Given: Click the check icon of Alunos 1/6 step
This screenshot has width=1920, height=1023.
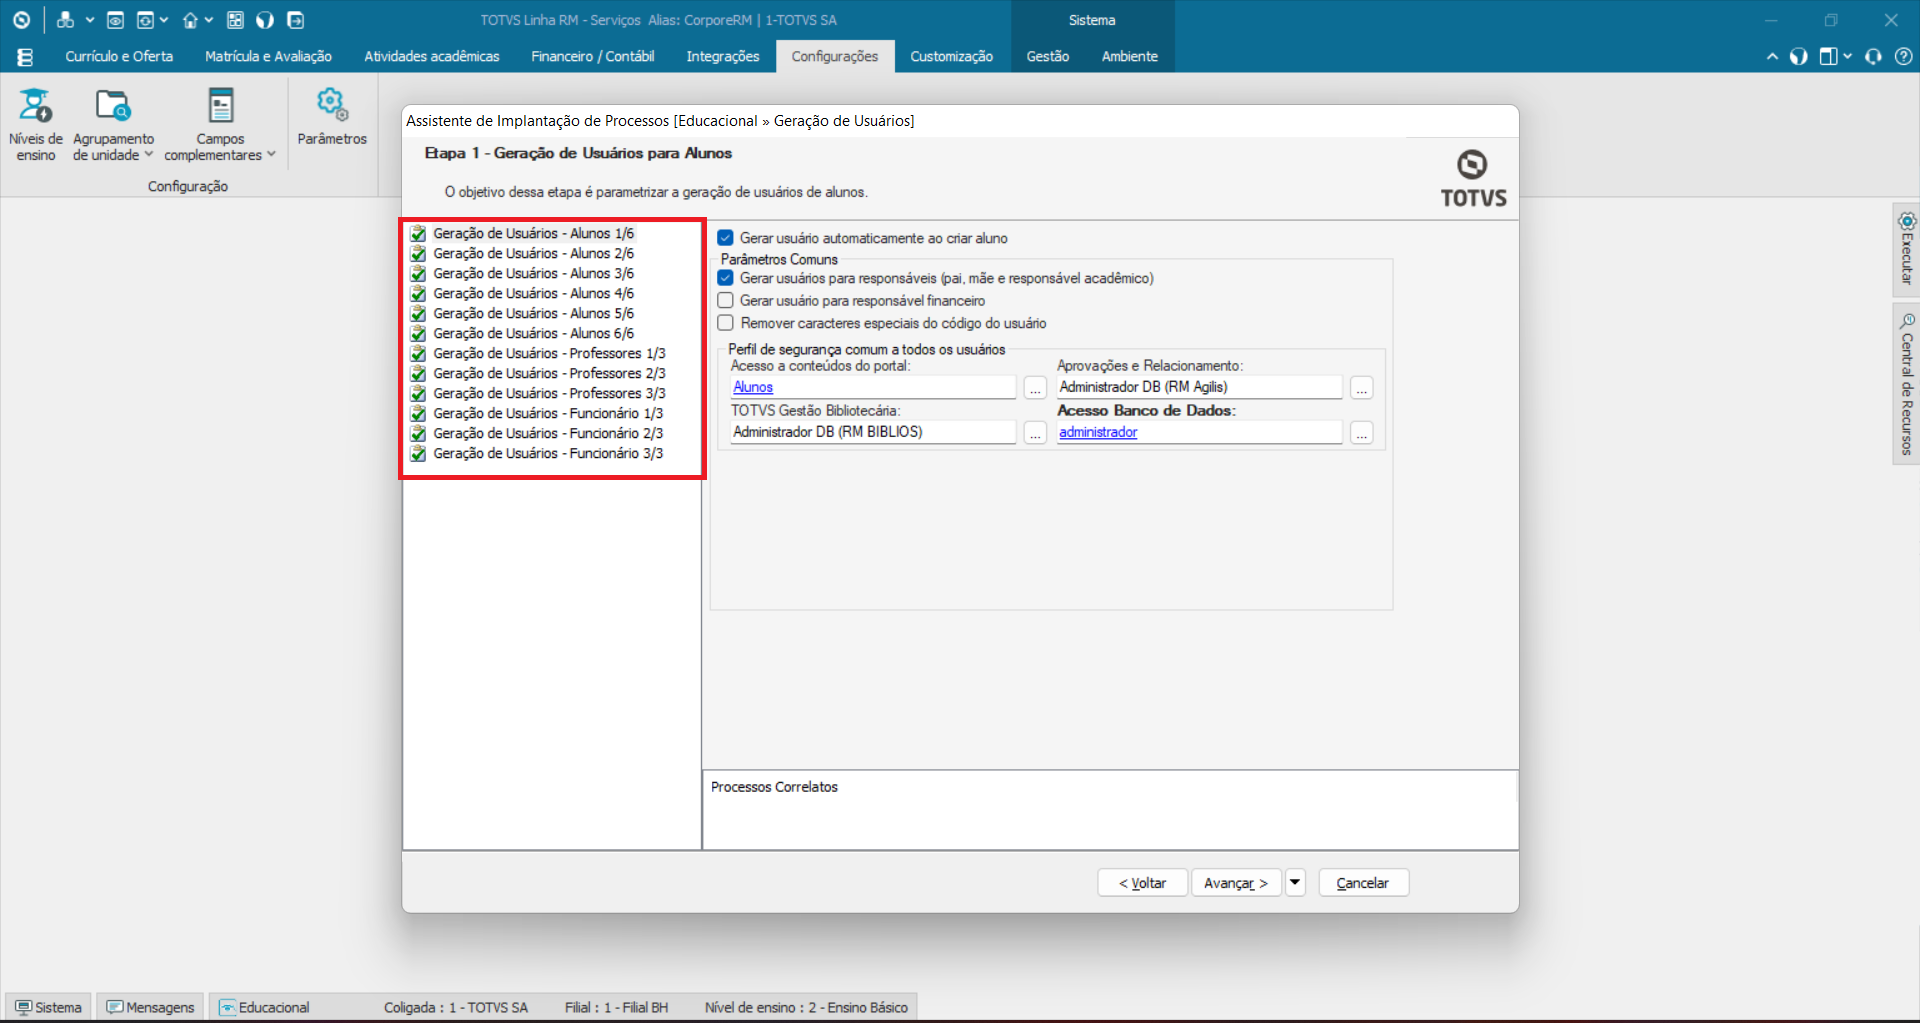Looking at the screenshot, I should (x=418, y=233).
